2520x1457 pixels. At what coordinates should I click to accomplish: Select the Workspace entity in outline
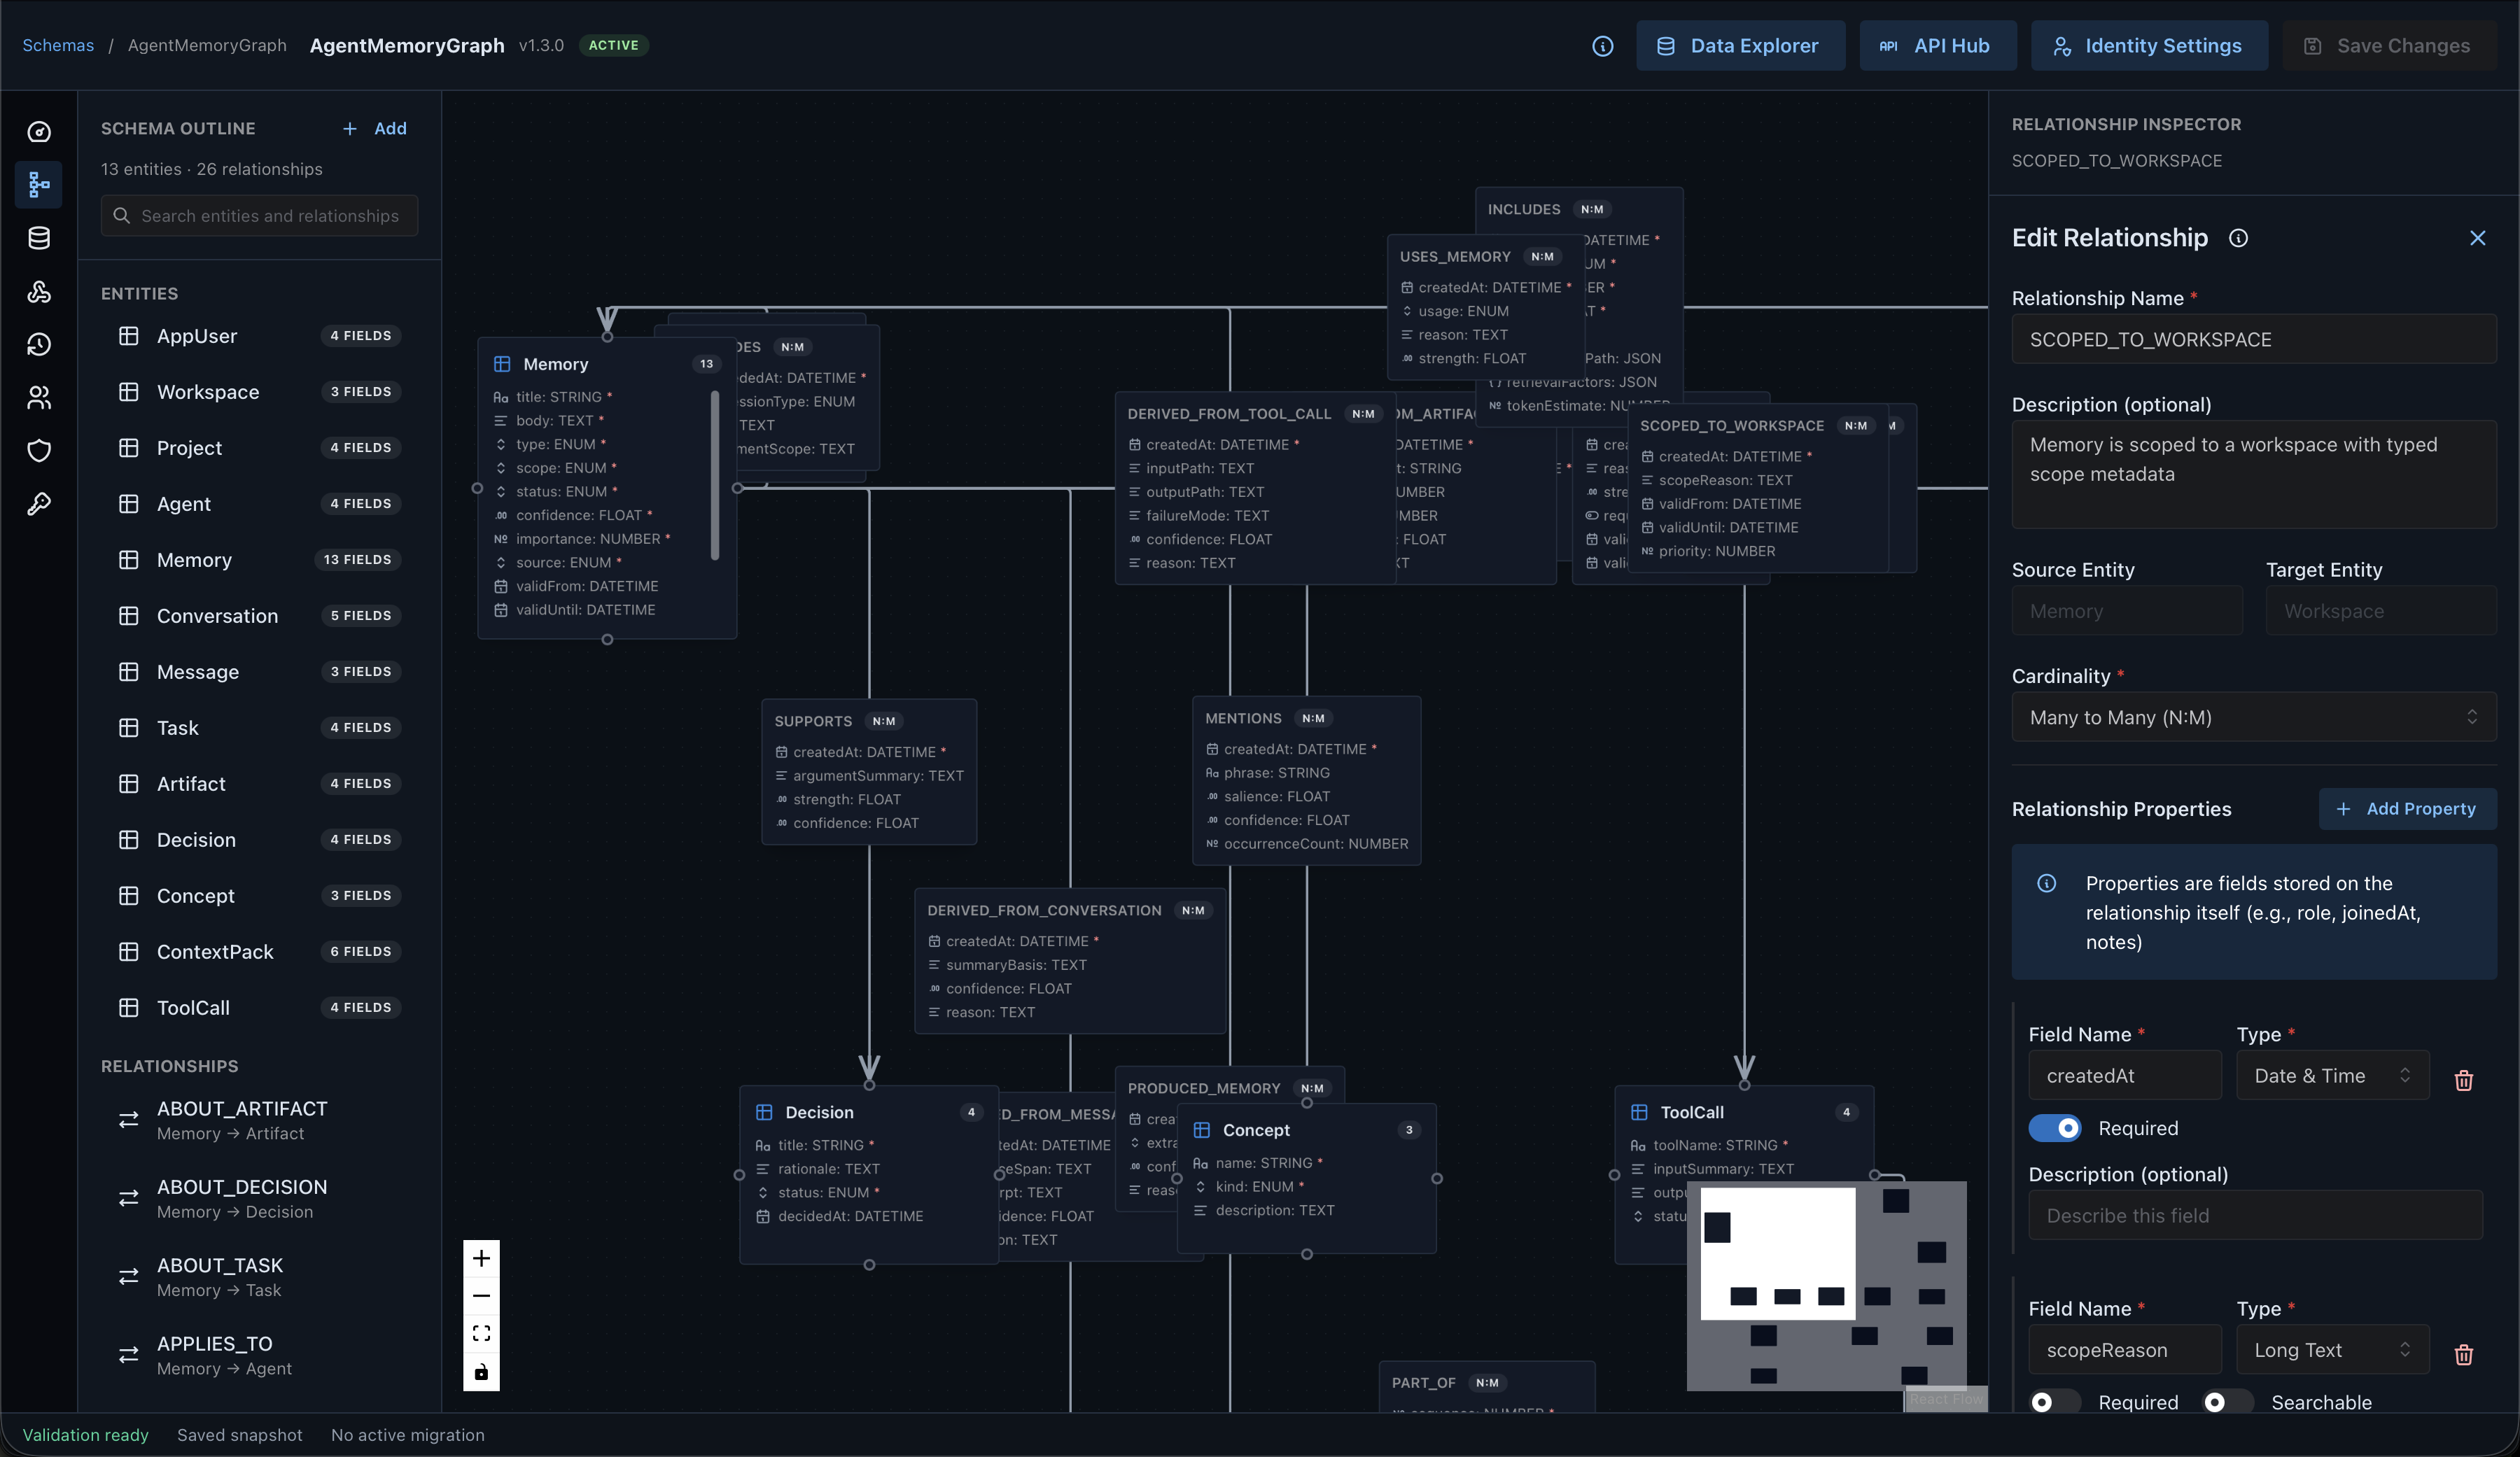[x=259, y=392]
